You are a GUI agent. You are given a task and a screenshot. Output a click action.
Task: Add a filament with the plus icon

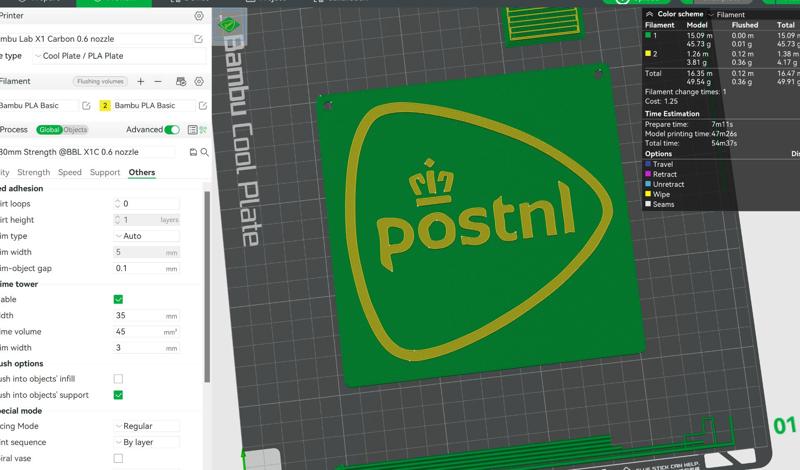point(141,81)
